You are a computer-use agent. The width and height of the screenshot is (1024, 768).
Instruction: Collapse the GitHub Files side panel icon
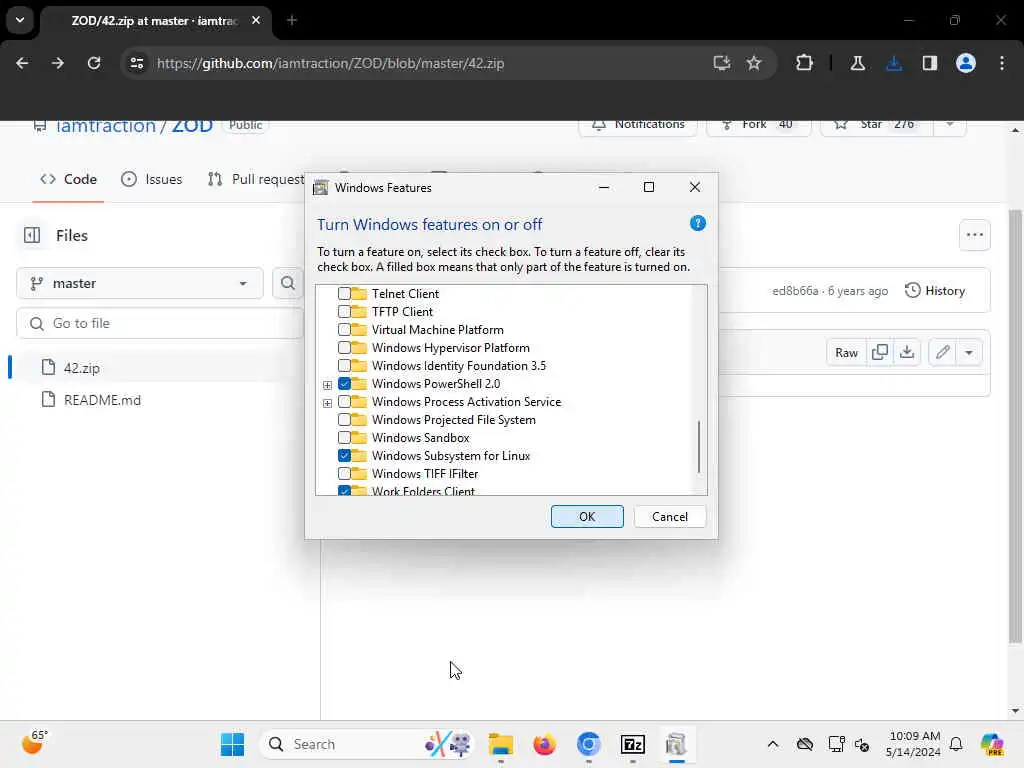point(32,235)
